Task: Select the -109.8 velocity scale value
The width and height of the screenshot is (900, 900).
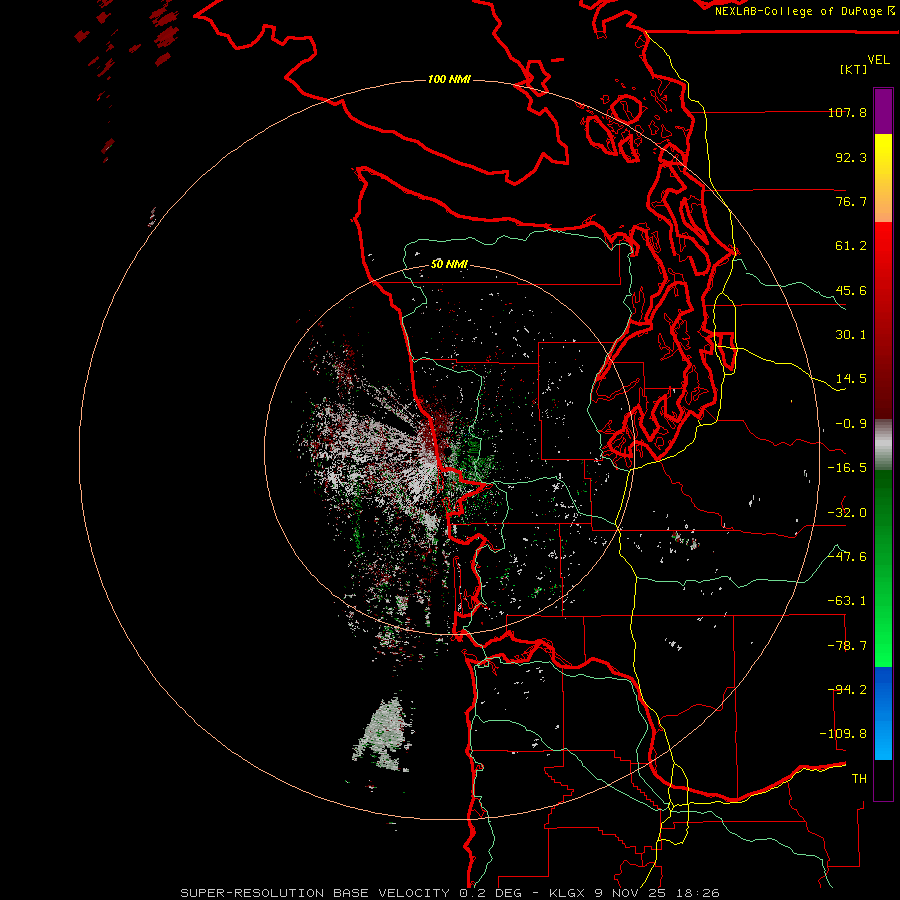Action: (843, 734)
